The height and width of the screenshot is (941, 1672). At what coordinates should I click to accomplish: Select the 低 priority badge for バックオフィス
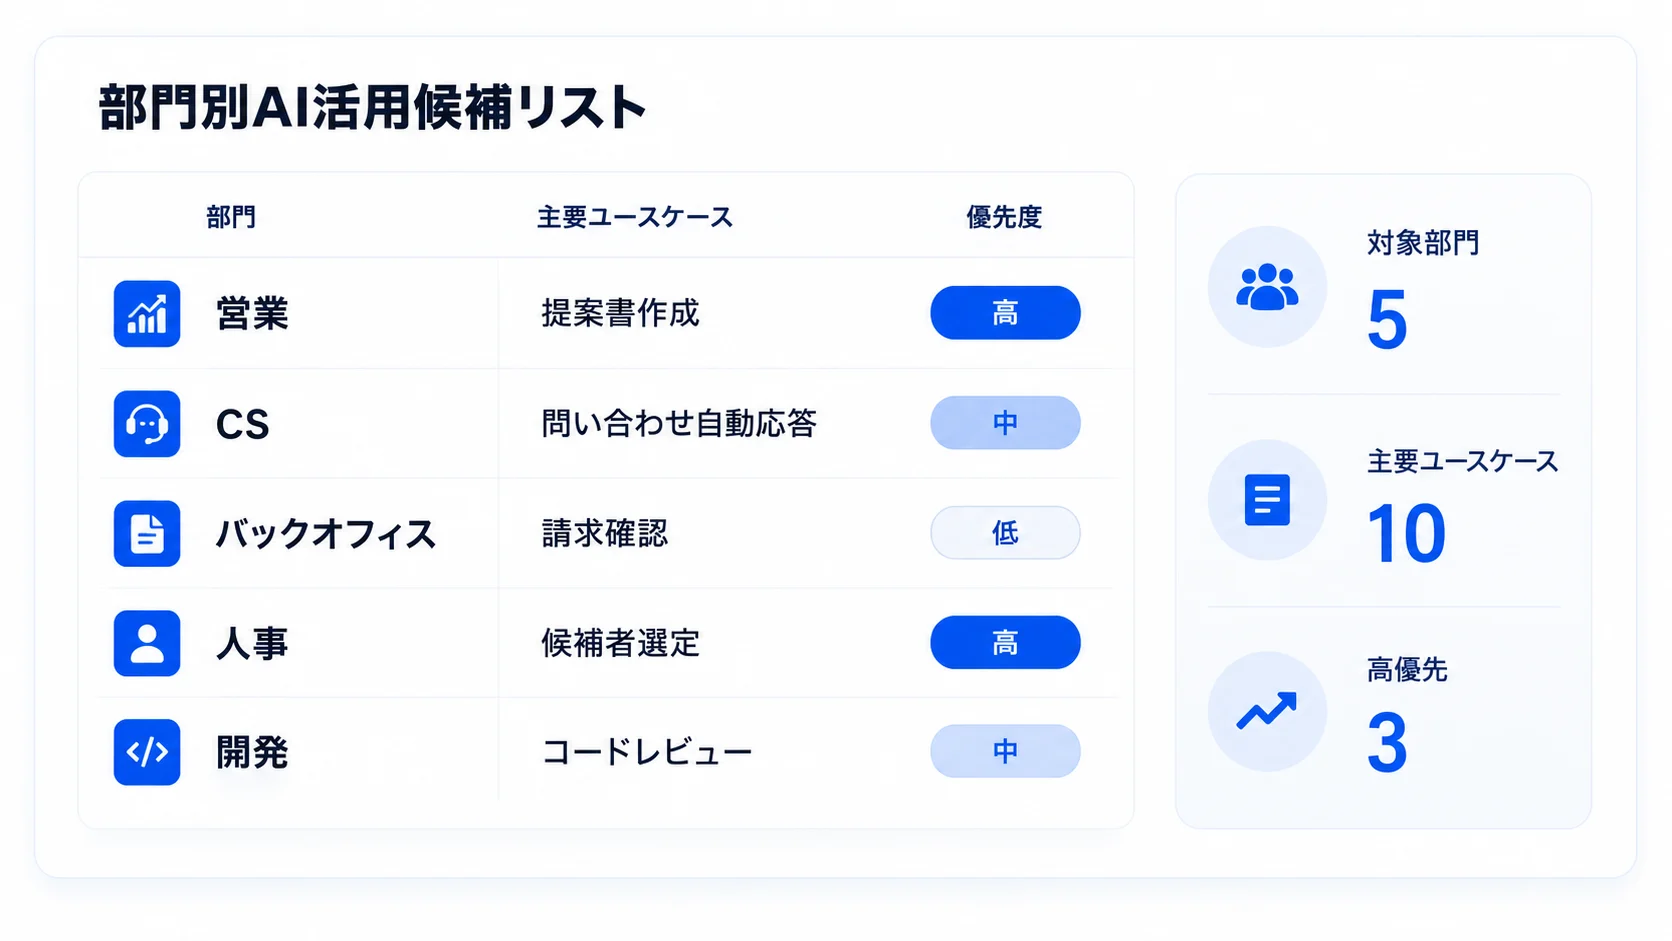[x=1005, y=533]
